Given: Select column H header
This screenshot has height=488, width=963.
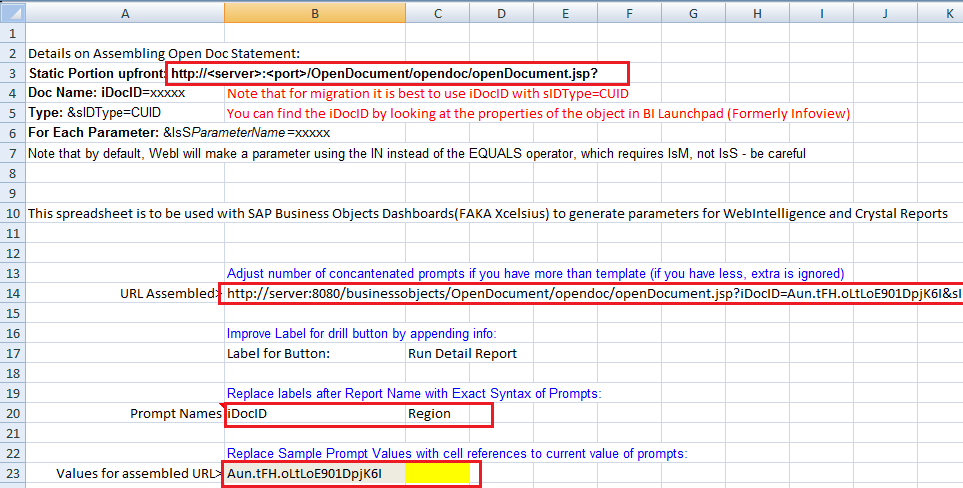Looking at the screenshot, I should (757, 13).
